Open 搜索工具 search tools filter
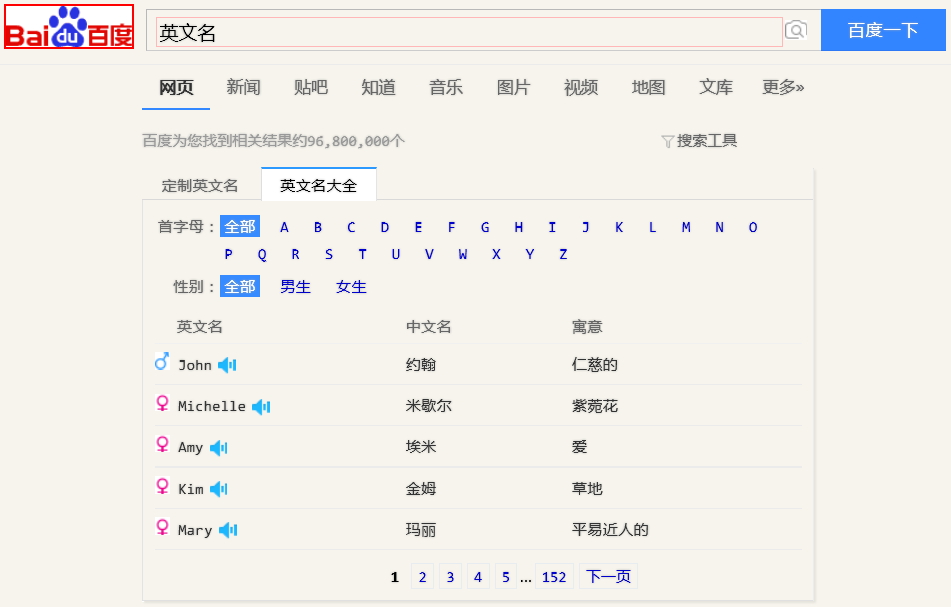951x607 pixels. 699,141
